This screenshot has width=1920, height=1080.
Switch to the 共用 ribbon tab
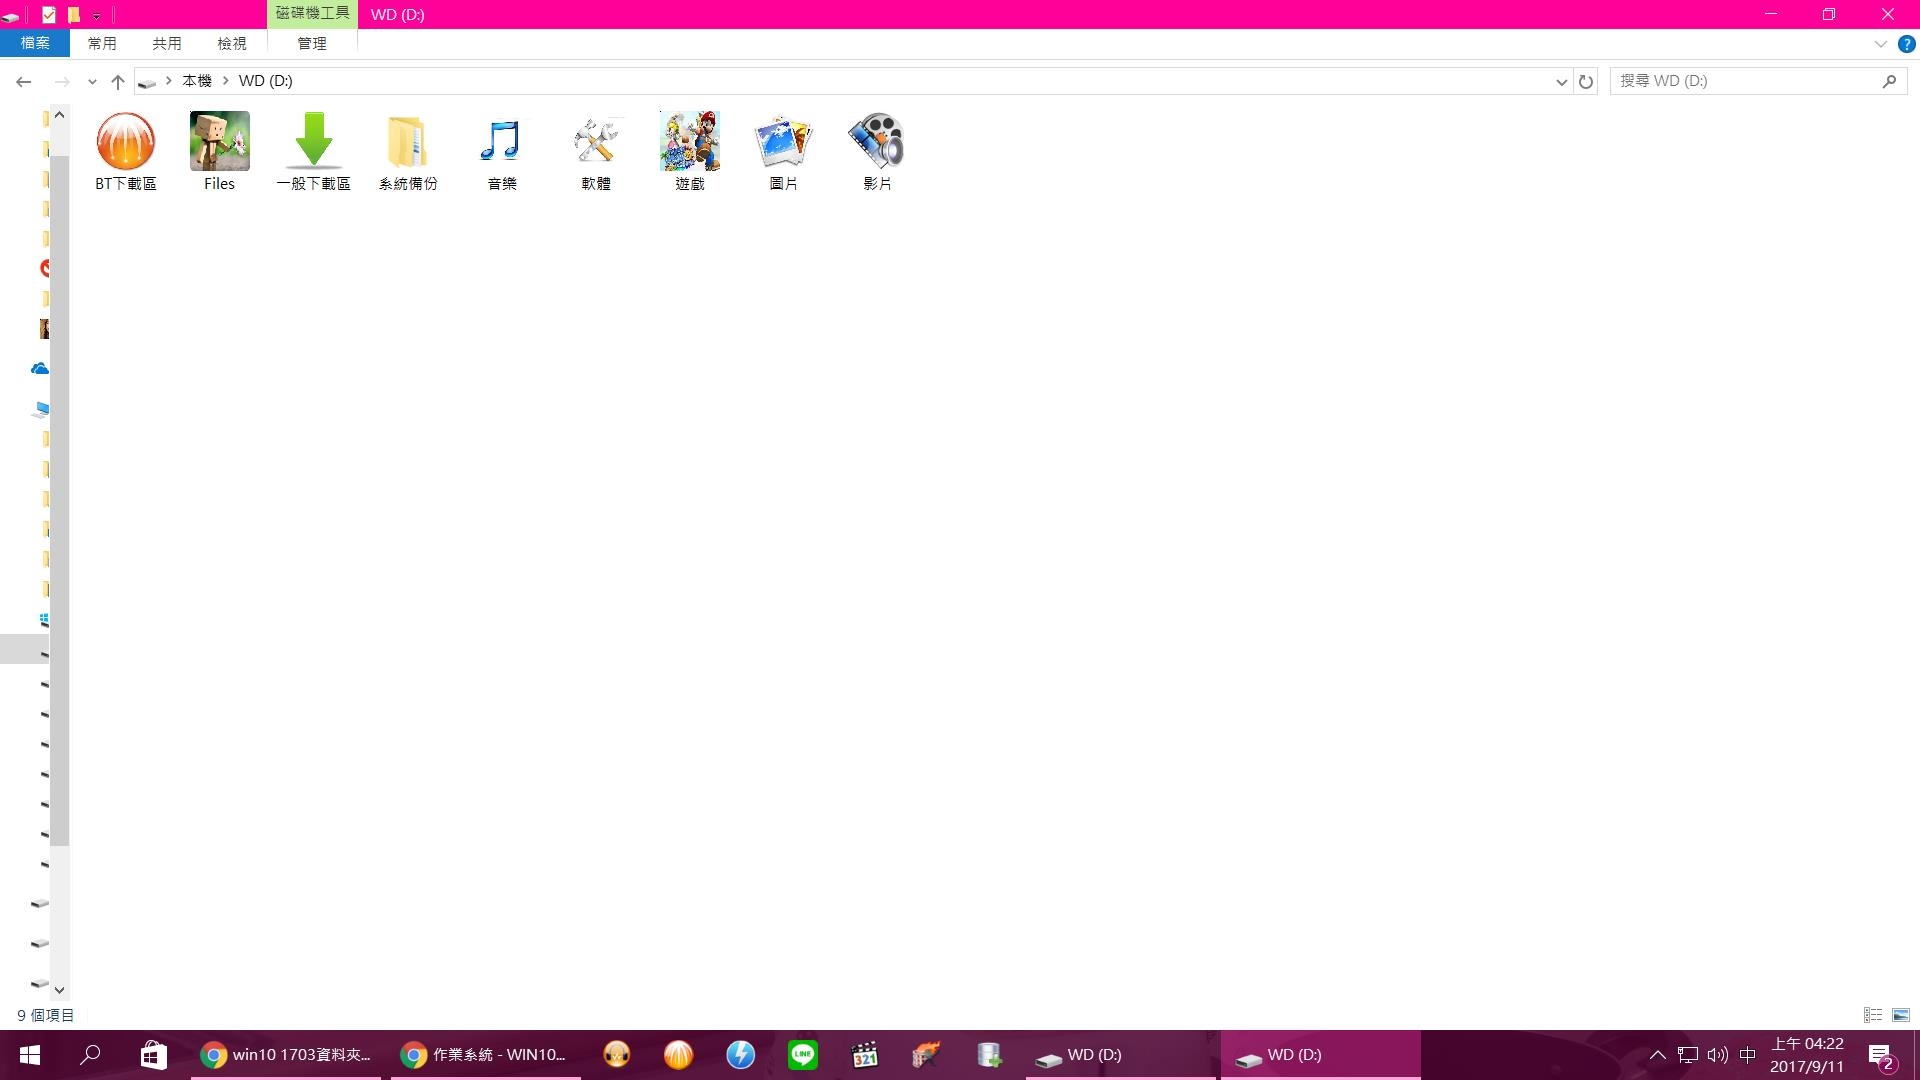(x=167, y=43)
